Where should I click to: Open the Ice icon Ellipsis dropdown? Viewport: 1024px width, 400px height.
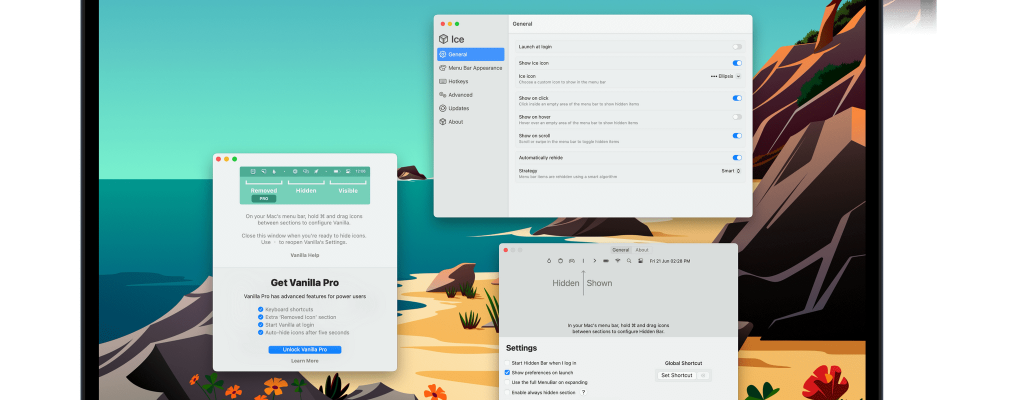coord(726,76)
